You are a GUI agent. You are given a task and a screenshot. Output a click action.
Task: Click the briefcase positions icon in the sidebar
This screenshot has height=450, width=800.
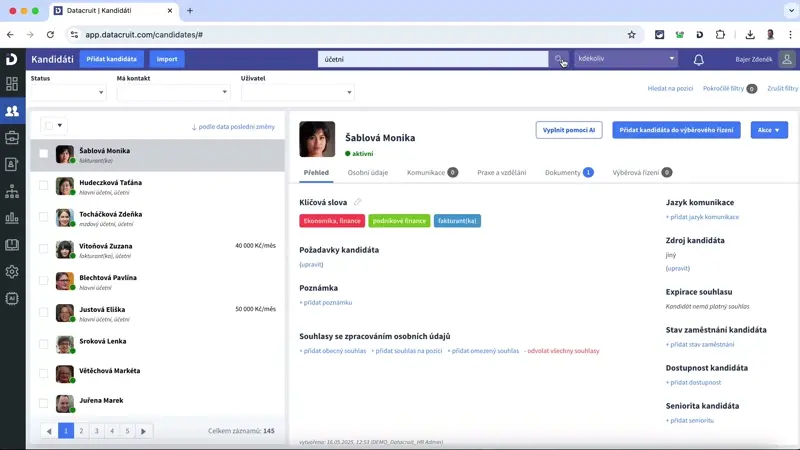point(12,137)
